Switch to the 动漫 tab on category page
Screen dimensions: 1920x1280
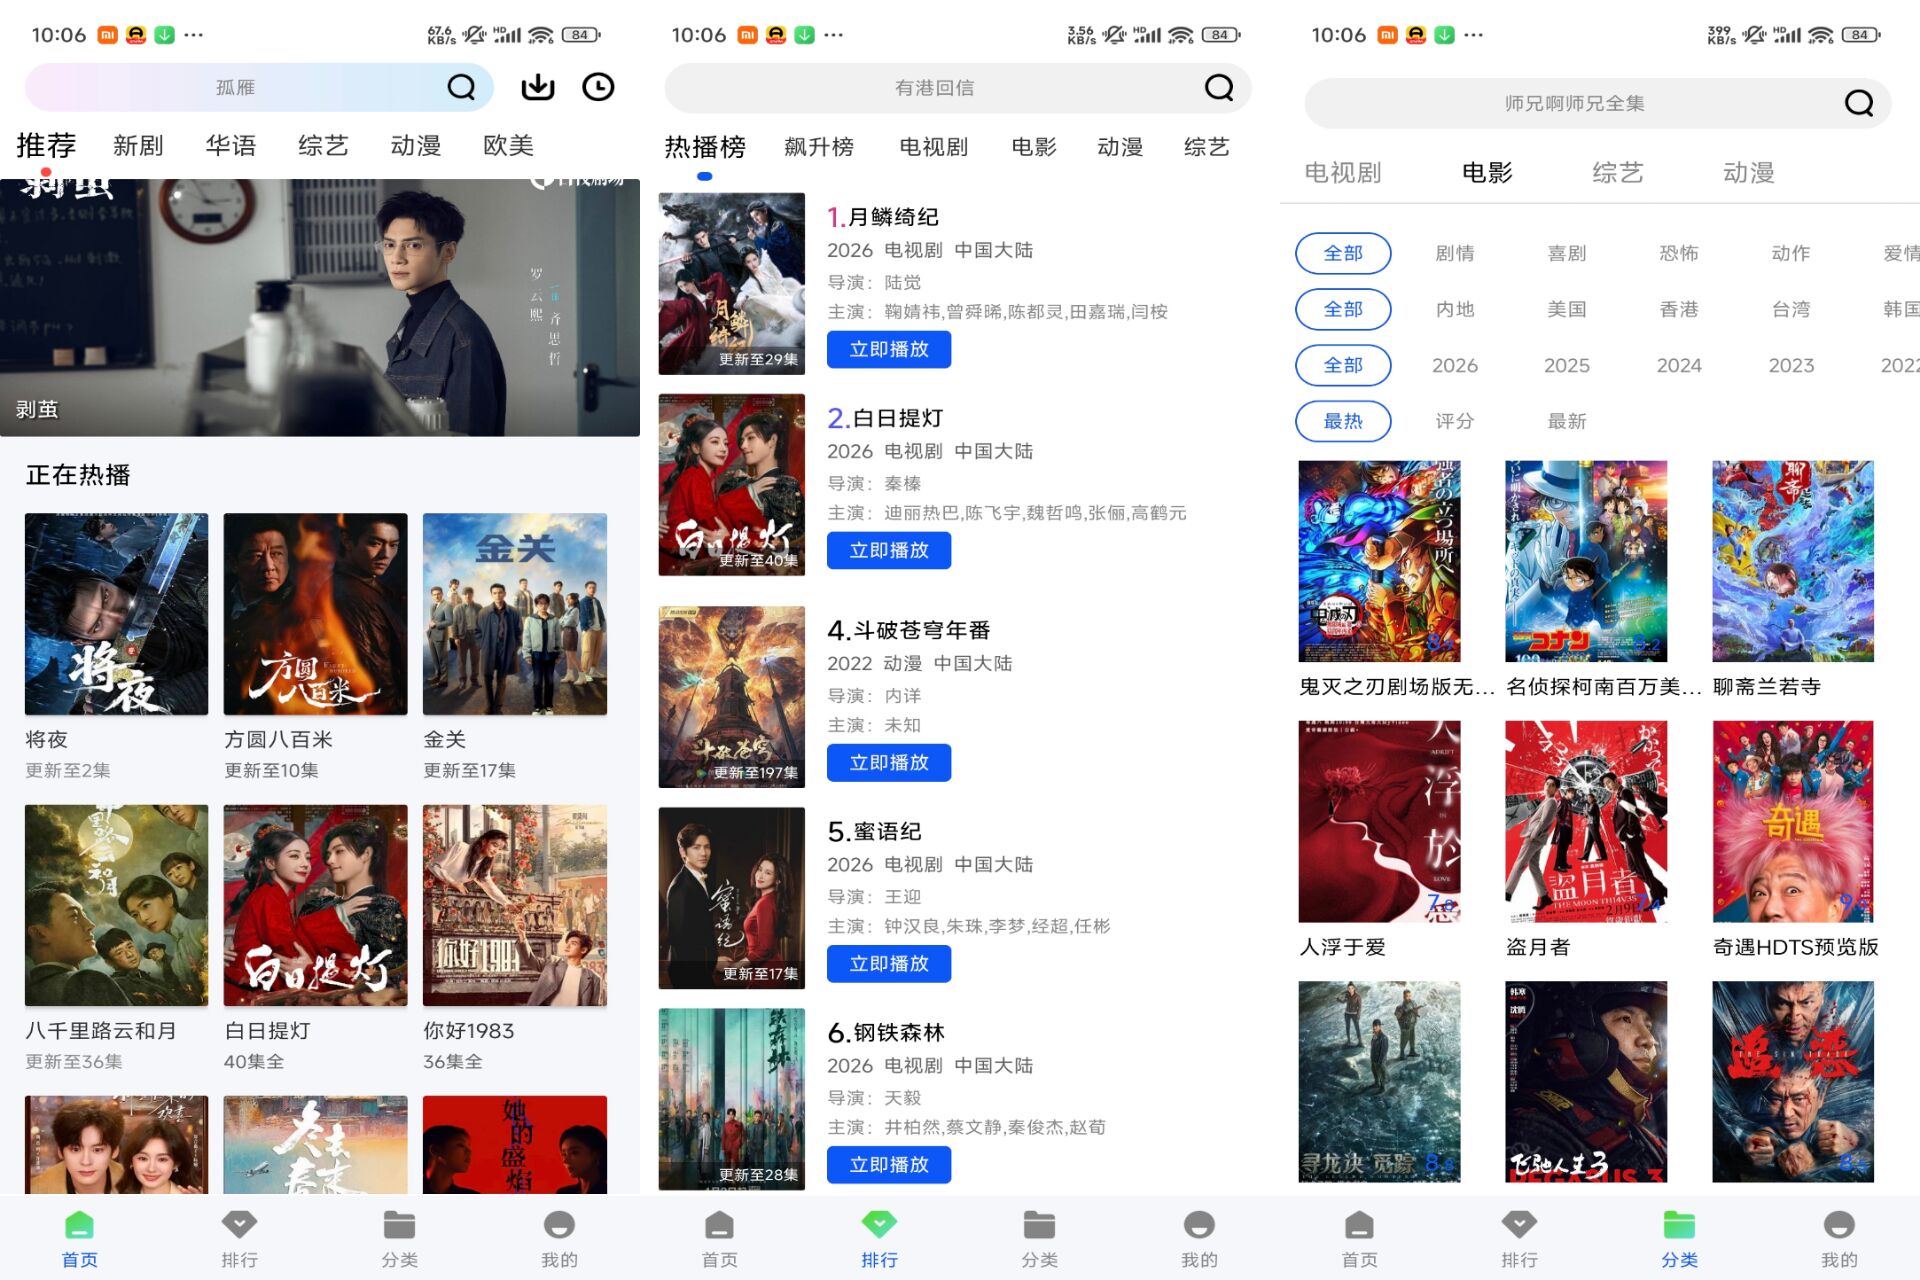[1749, 172]
